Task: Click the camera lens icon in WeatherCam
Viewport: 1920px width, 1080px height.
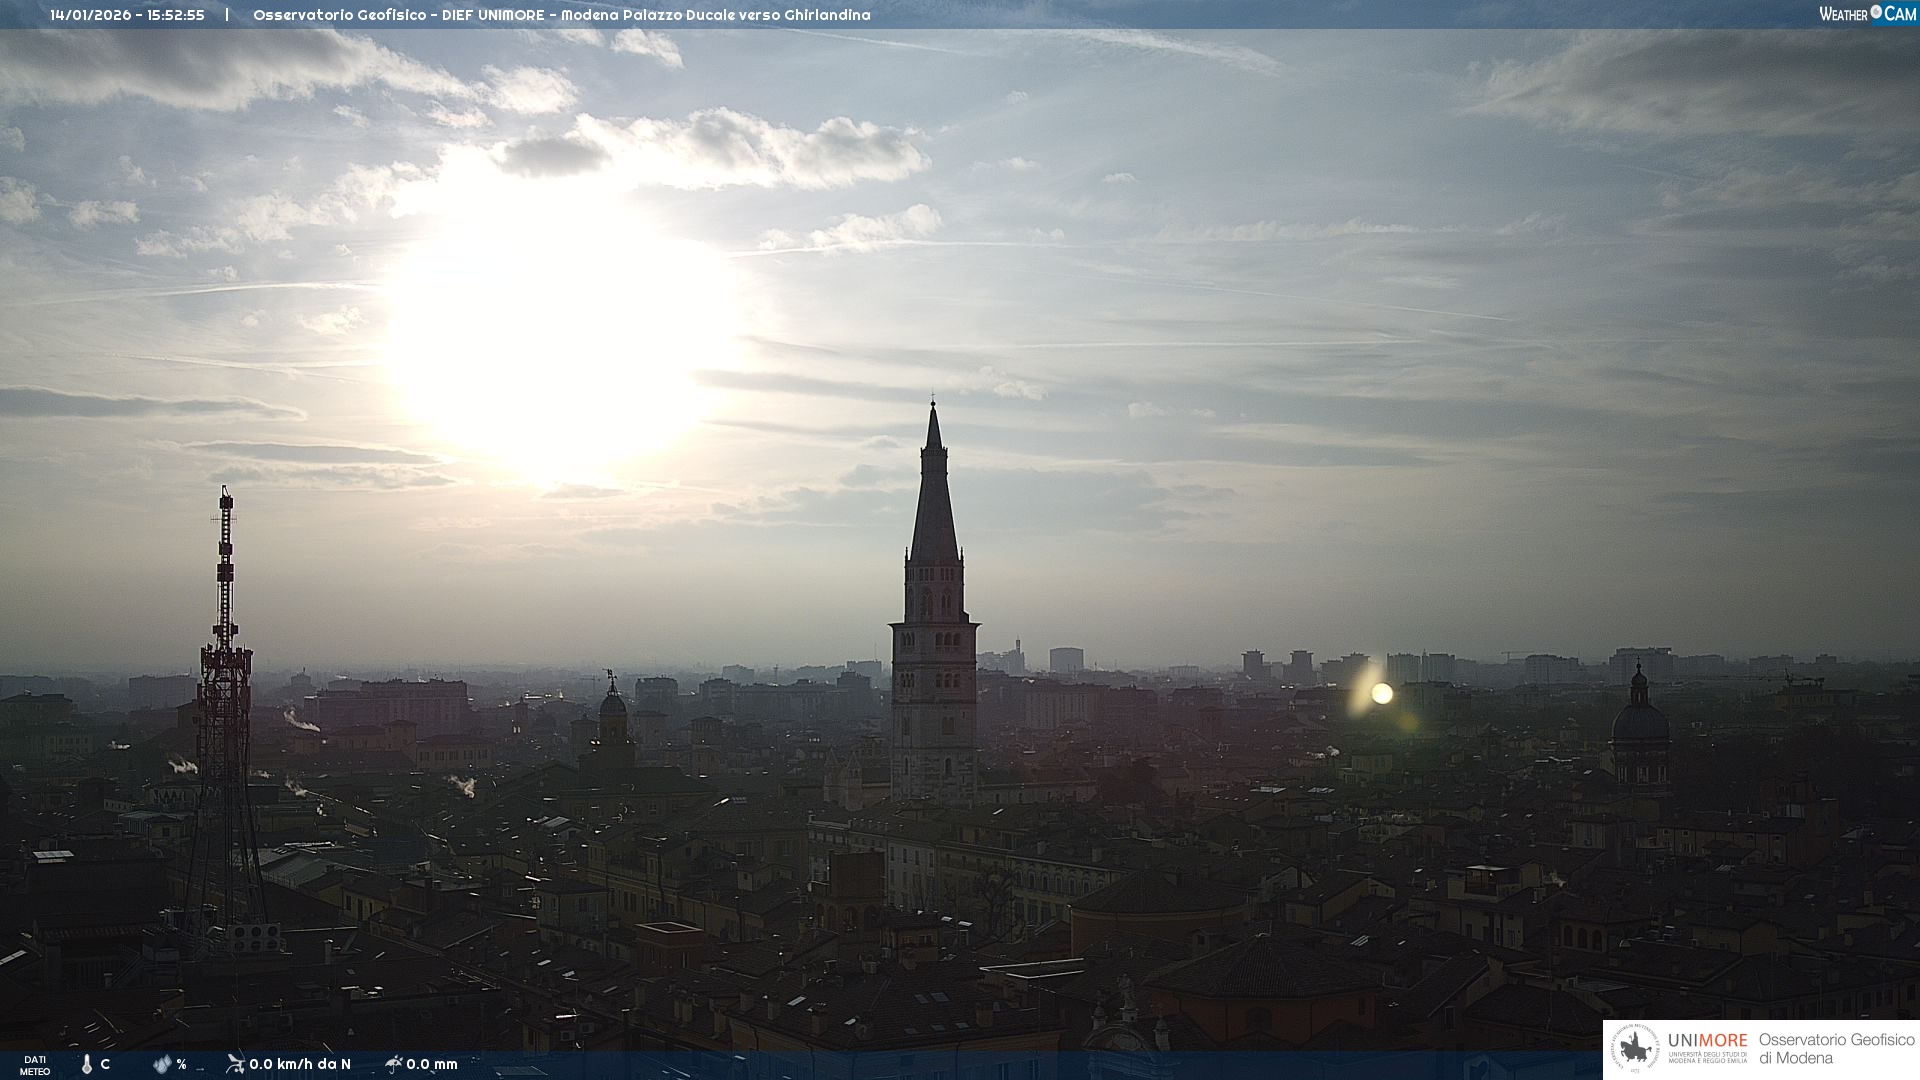Action: (1876, 12)
